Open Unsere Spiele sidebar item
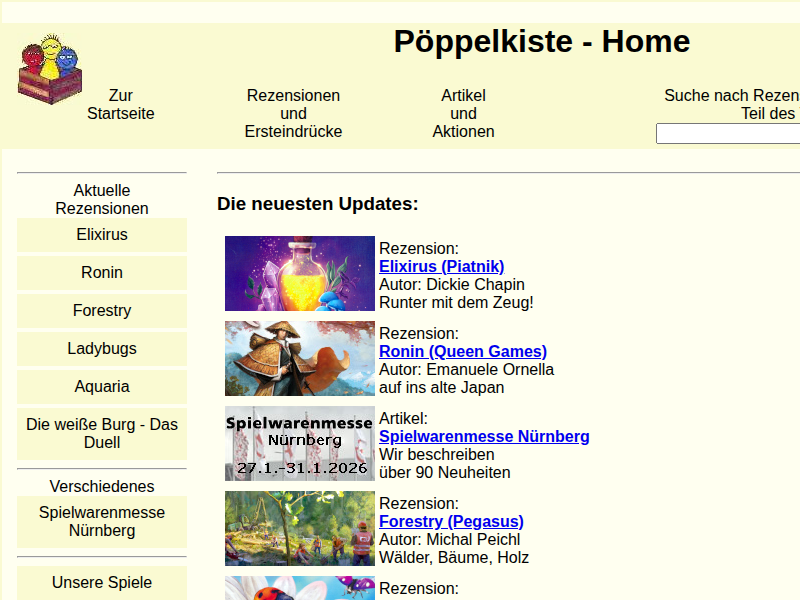 102,583
